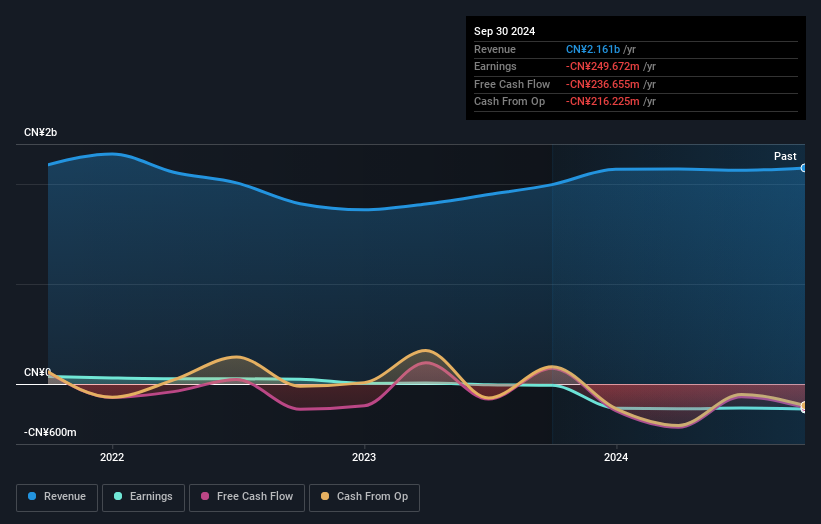821x524 pixels.
Task: Click the -CN¥249.672m earnings value
Action: [602, 66]
